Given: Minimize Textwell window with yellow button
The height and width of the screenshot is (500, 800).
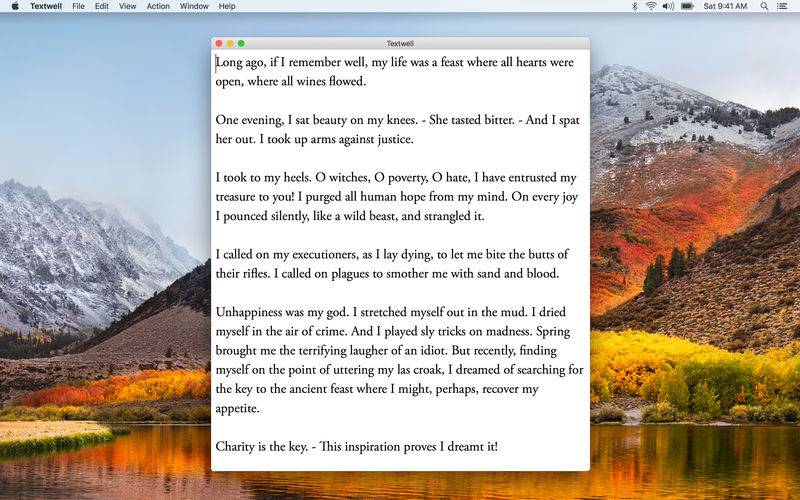Looking at the screenshot, I should (230, 43).
